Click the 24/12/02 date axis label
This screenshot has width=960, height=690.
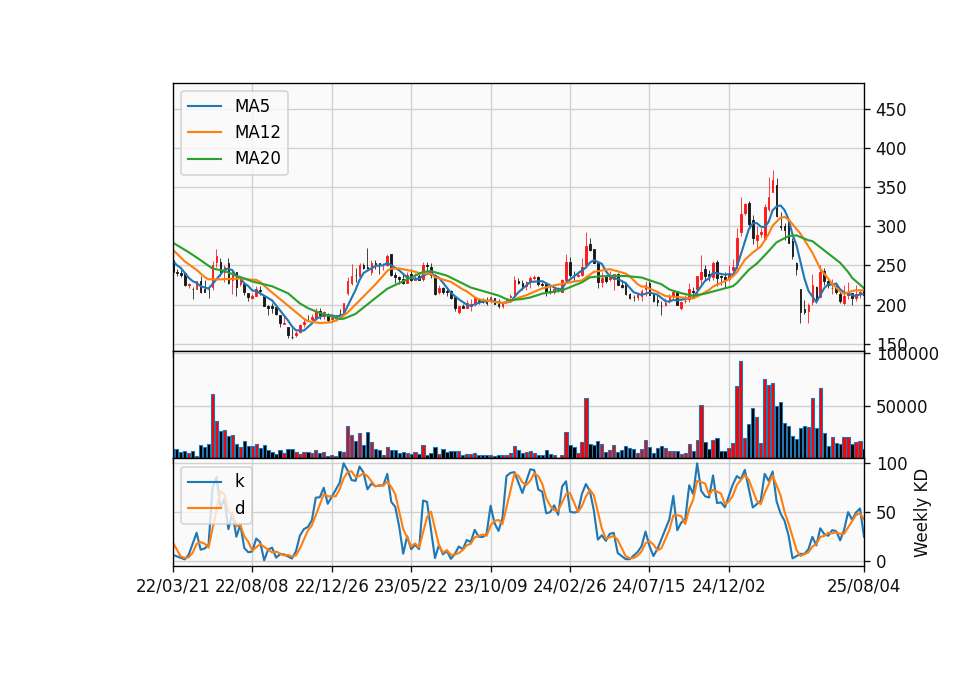click(x=729, y=586)
